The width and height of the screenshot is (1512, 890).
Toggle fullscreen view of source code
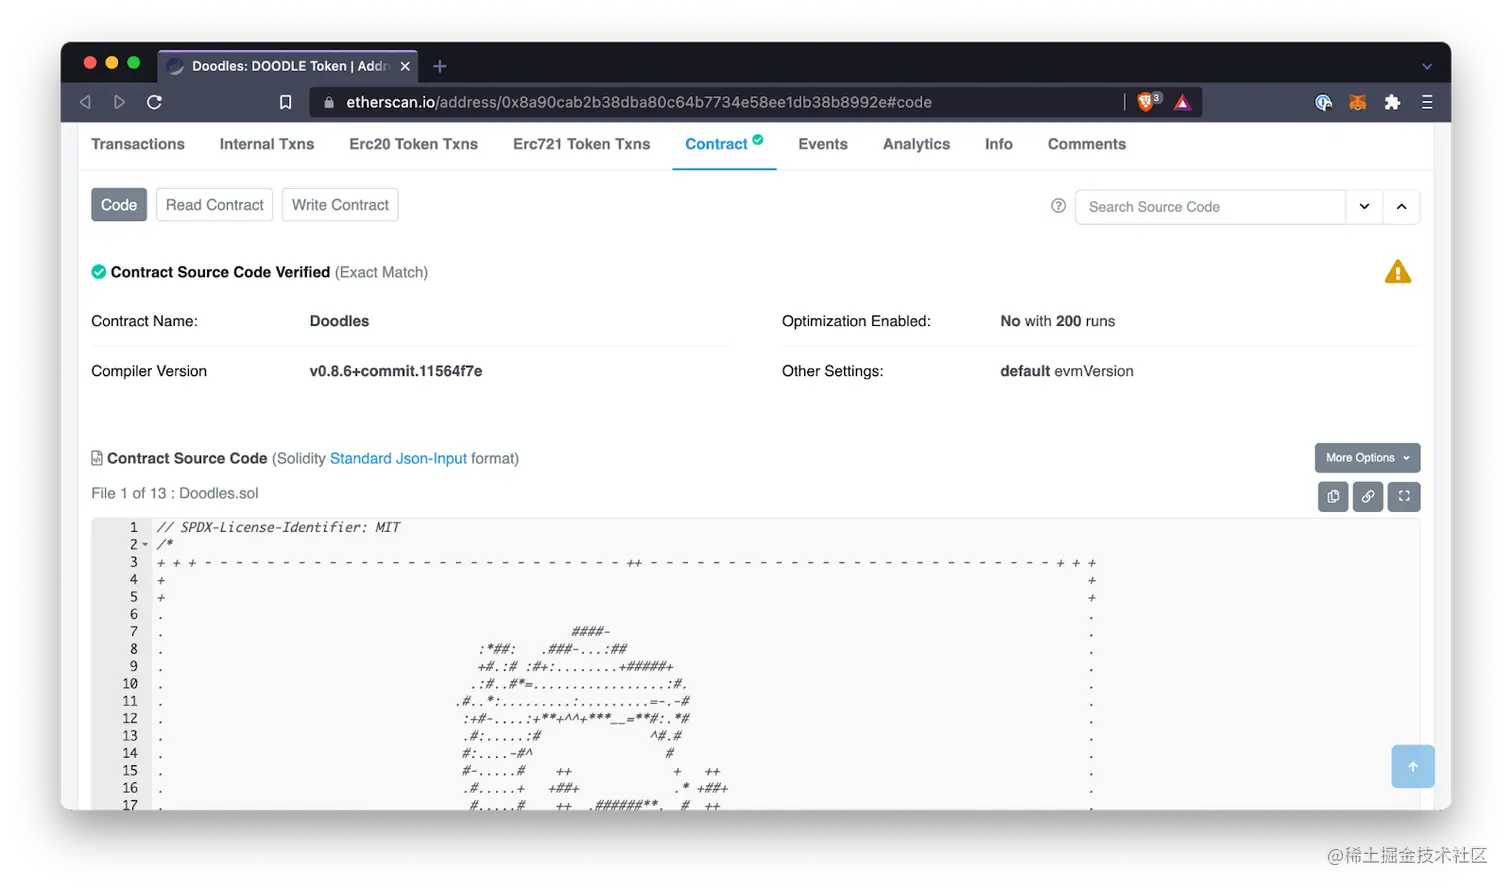click(x=1404, y=496)
